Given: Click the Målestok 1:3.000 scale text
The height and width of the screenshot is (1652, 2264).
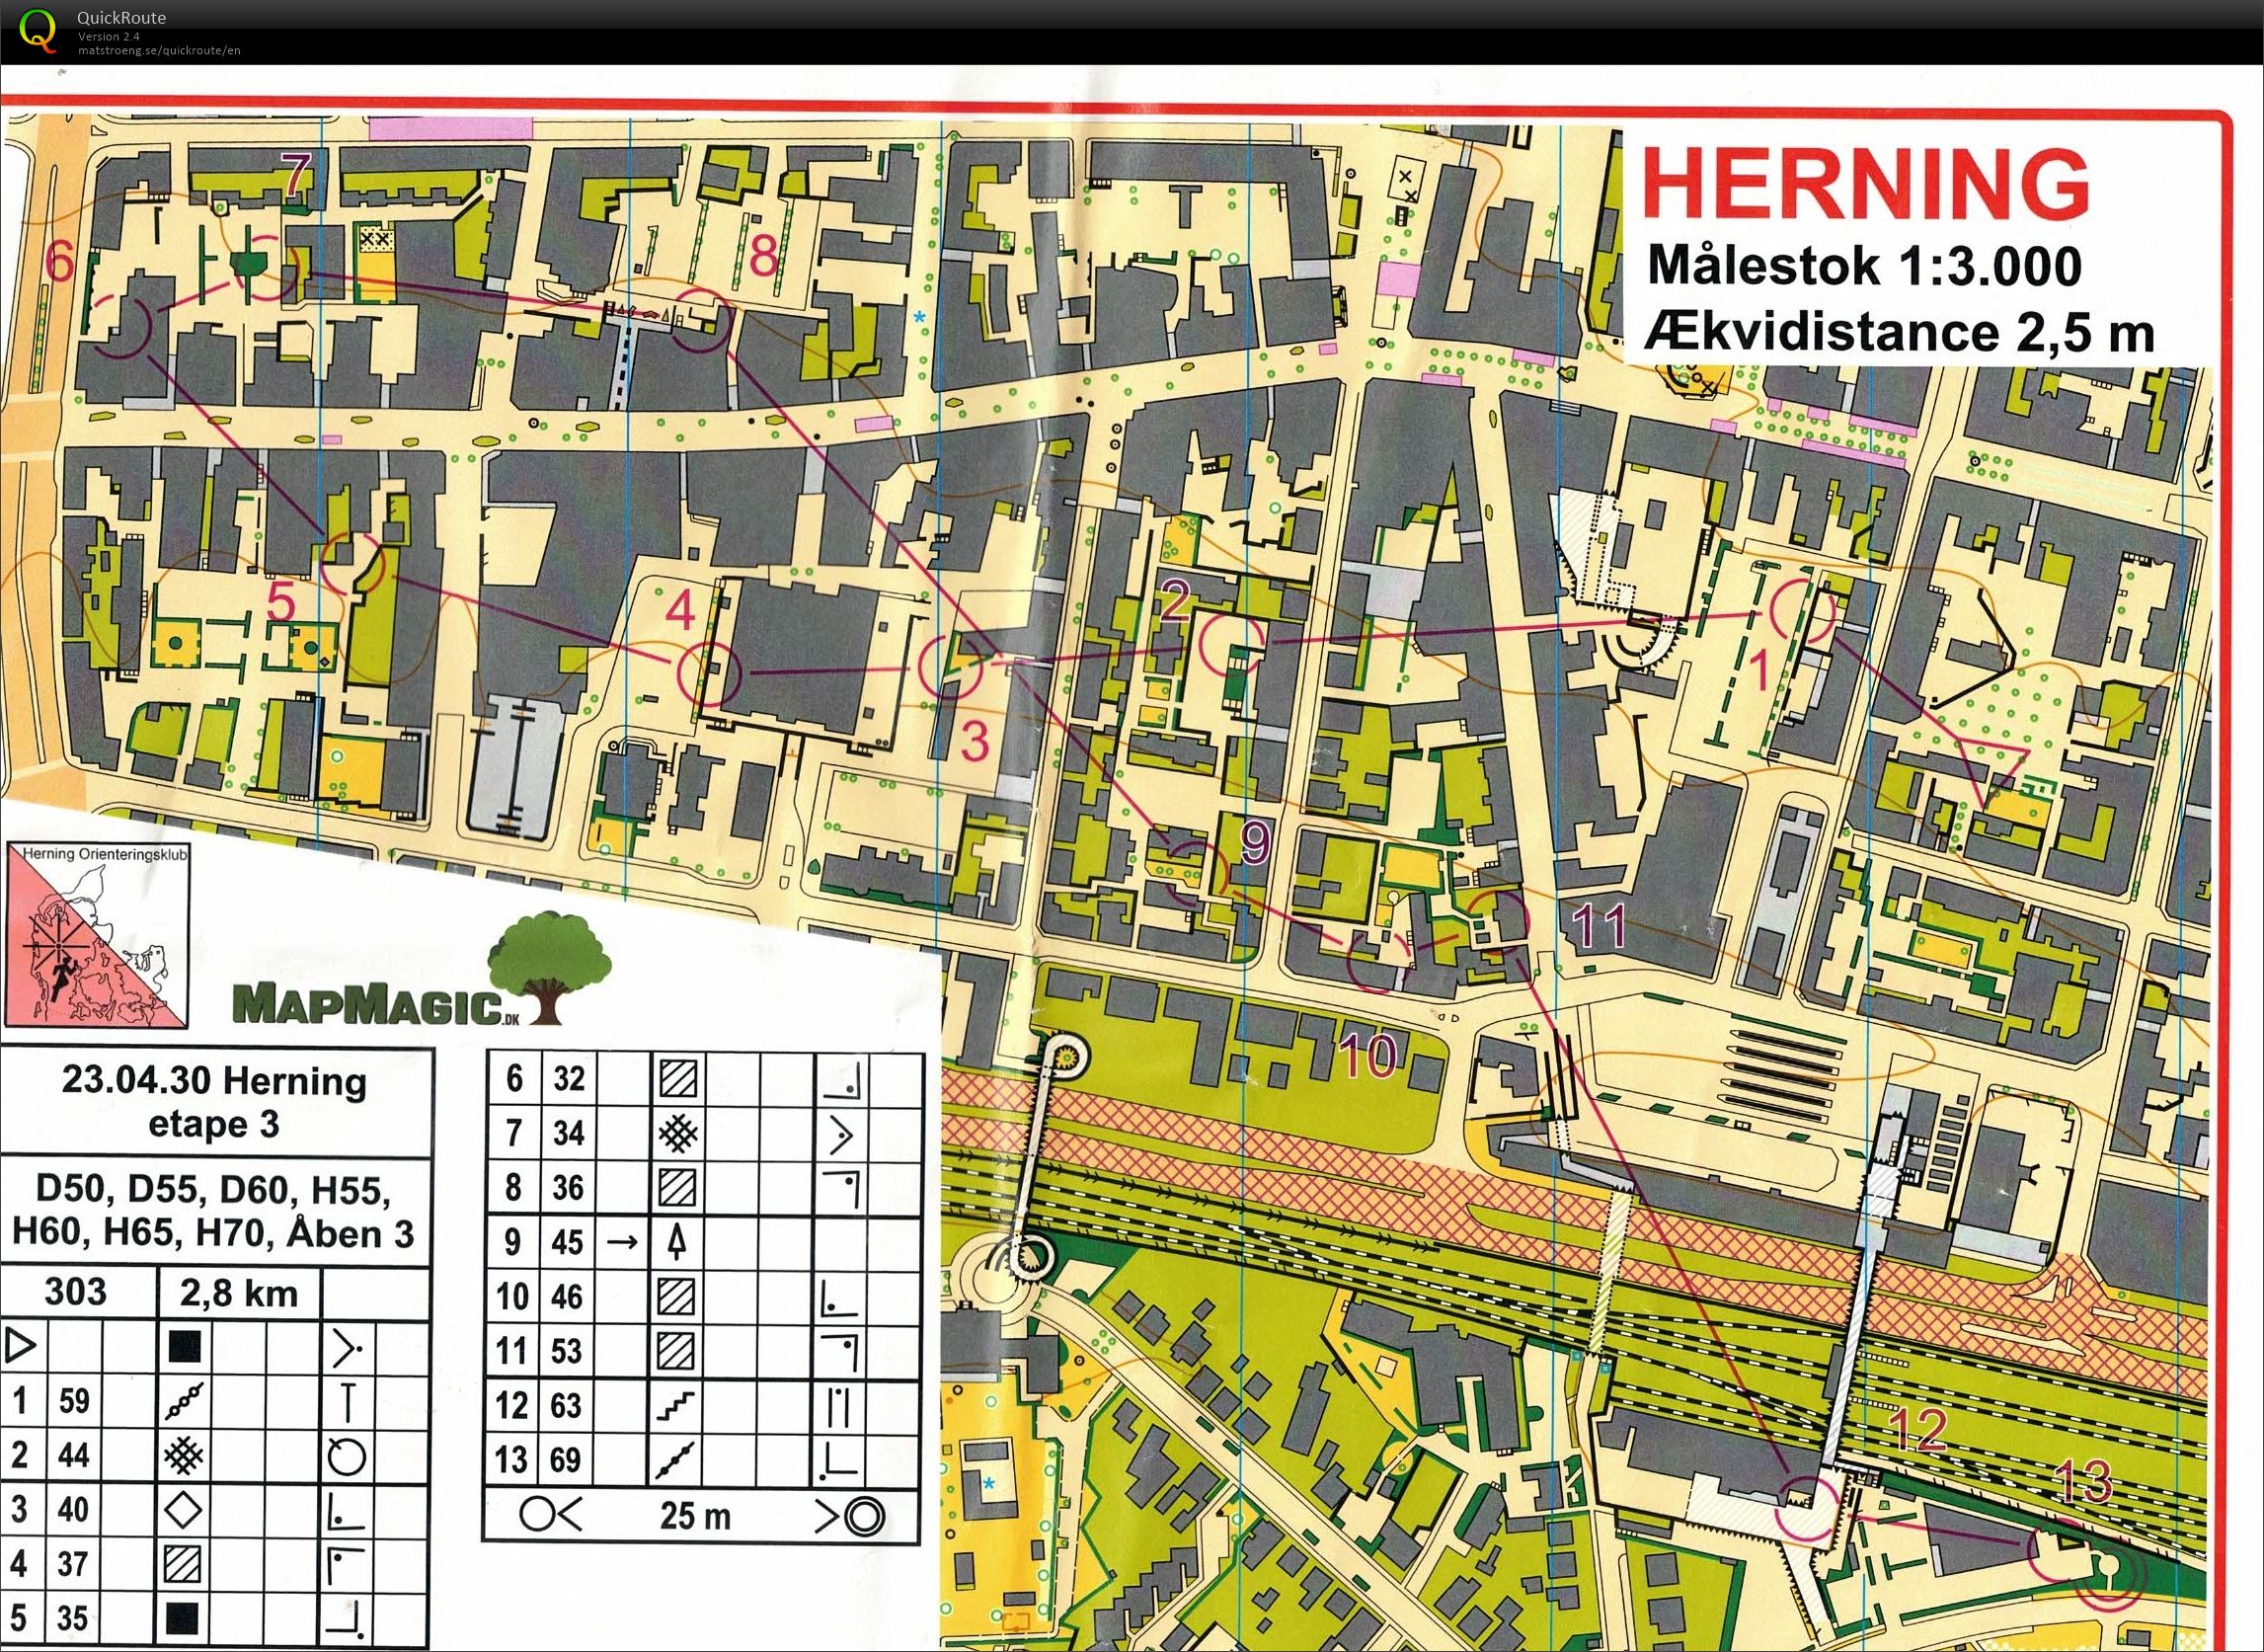Looking at the screenshot, I should 1864,266.
